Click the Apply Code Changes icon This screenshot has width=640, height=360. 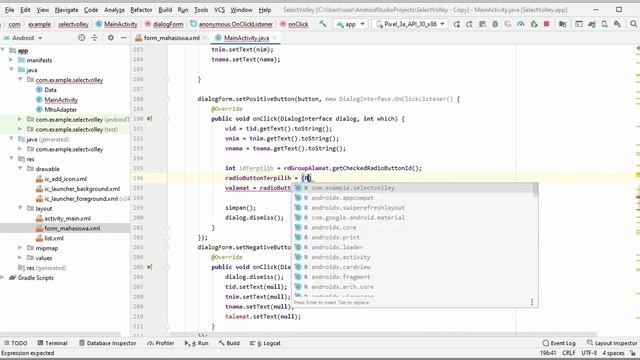482,24
